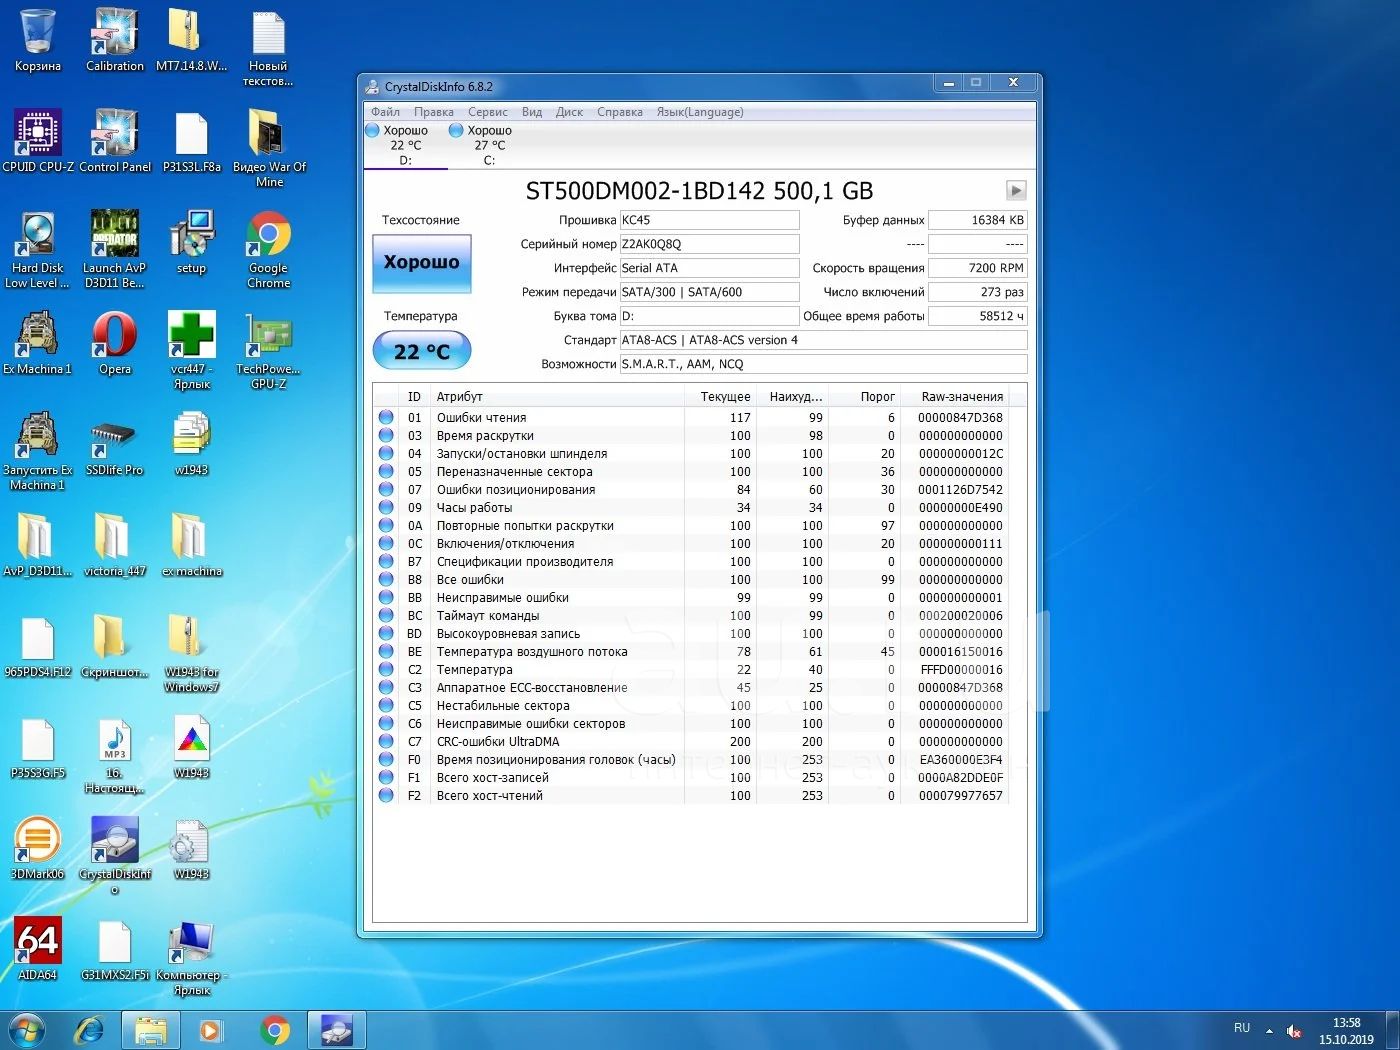Click the Общее время работы 58512 ч field

(x=977, y=316)
